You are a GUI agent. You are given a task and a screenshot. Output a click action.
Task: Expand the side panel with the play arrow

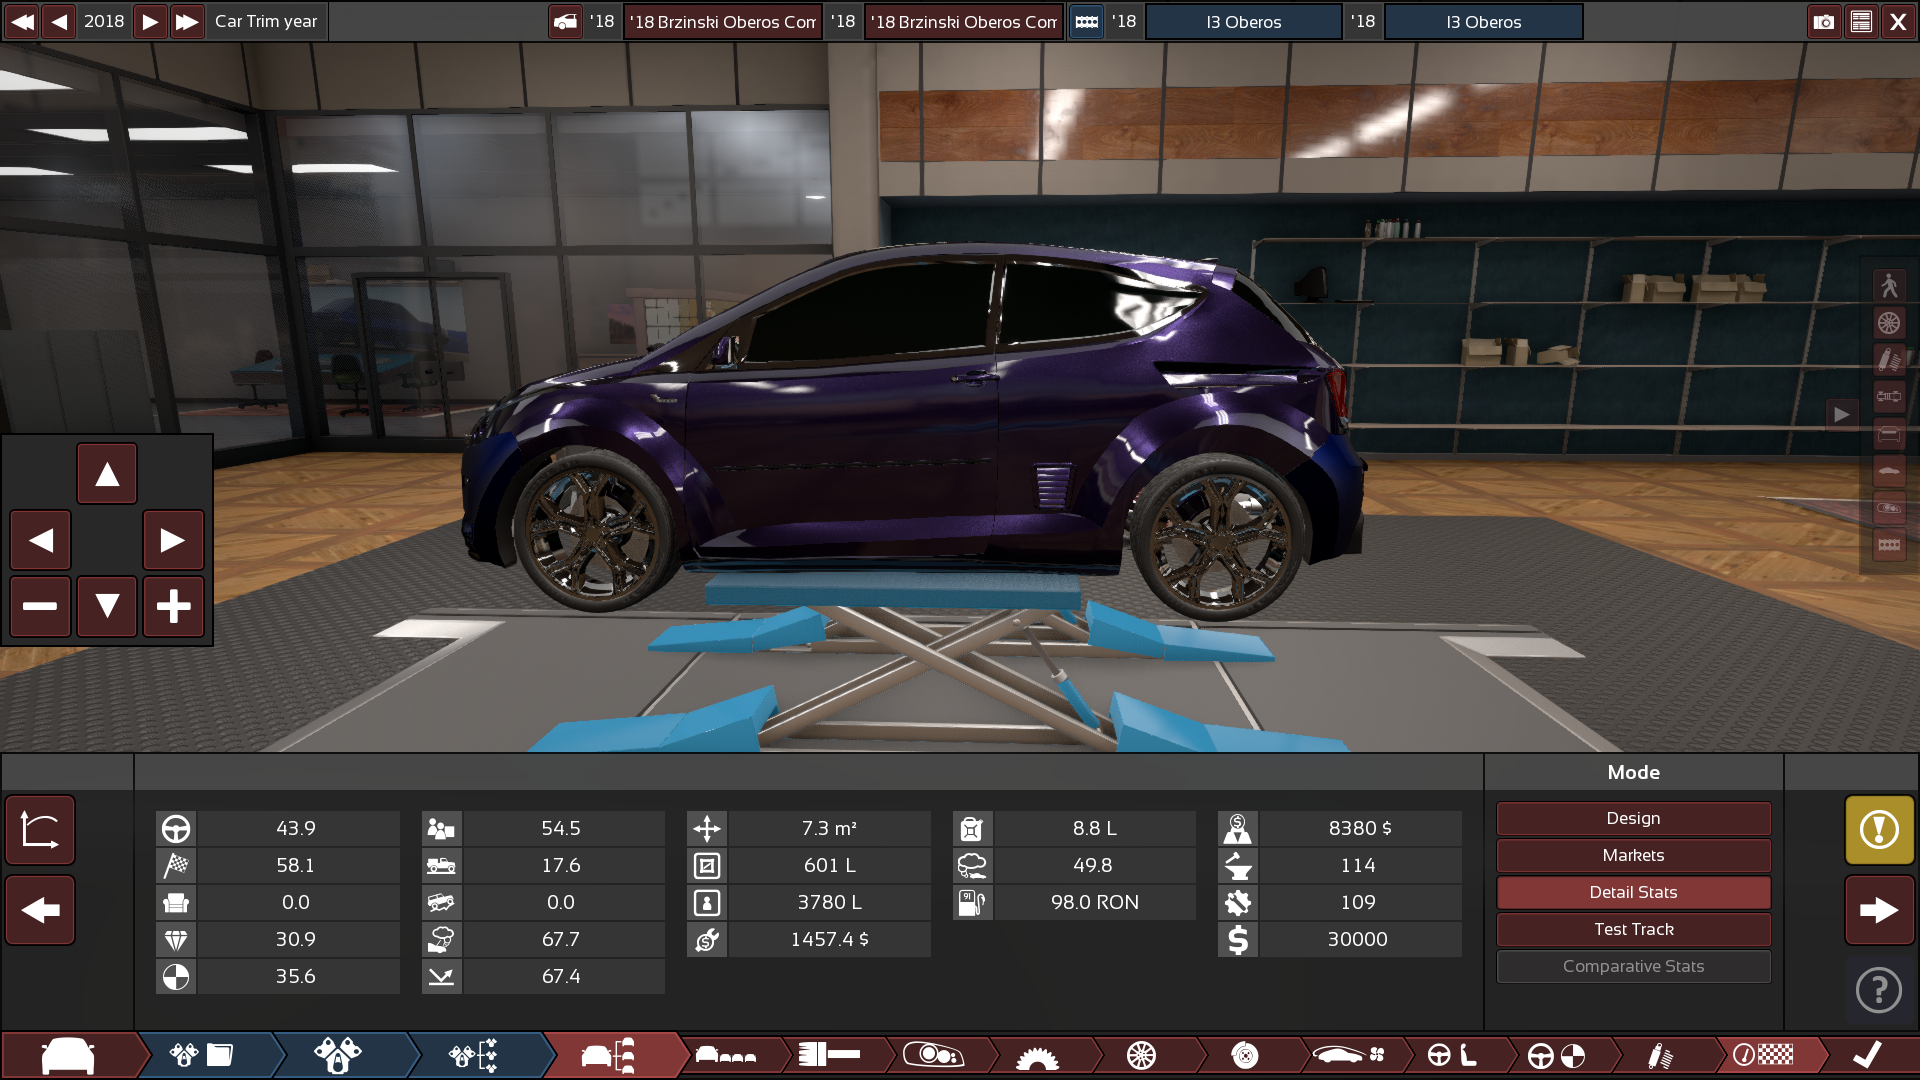(x=1841, y=414)
